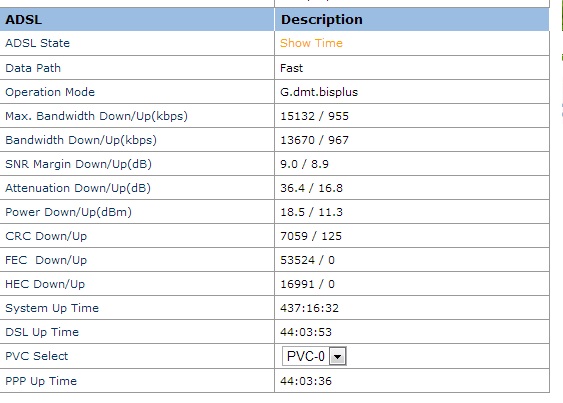The width and height of the screenshot is (563, 403).
Task: Select System Up Time value 437:16:32
Action: click(310, 308)
